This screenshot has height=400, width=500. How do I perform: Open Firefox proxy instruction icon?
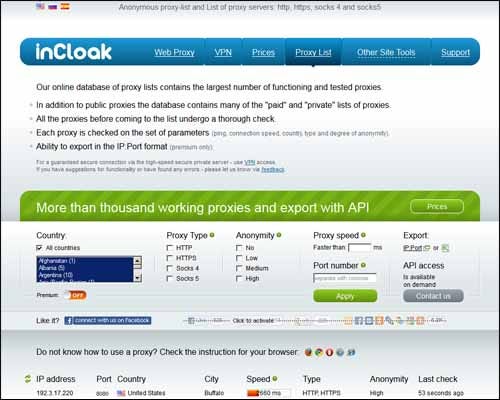click(x=308, y=352)
